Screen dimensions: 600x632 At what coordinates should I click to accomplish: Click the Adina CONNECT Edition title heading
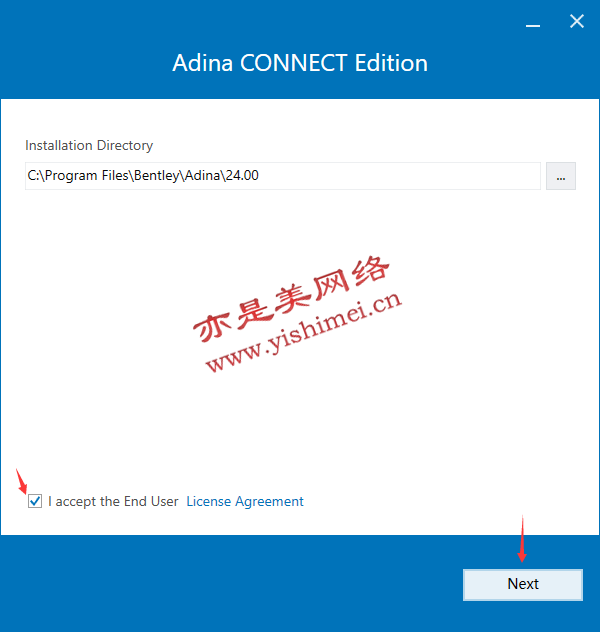(x=300, y=63)
